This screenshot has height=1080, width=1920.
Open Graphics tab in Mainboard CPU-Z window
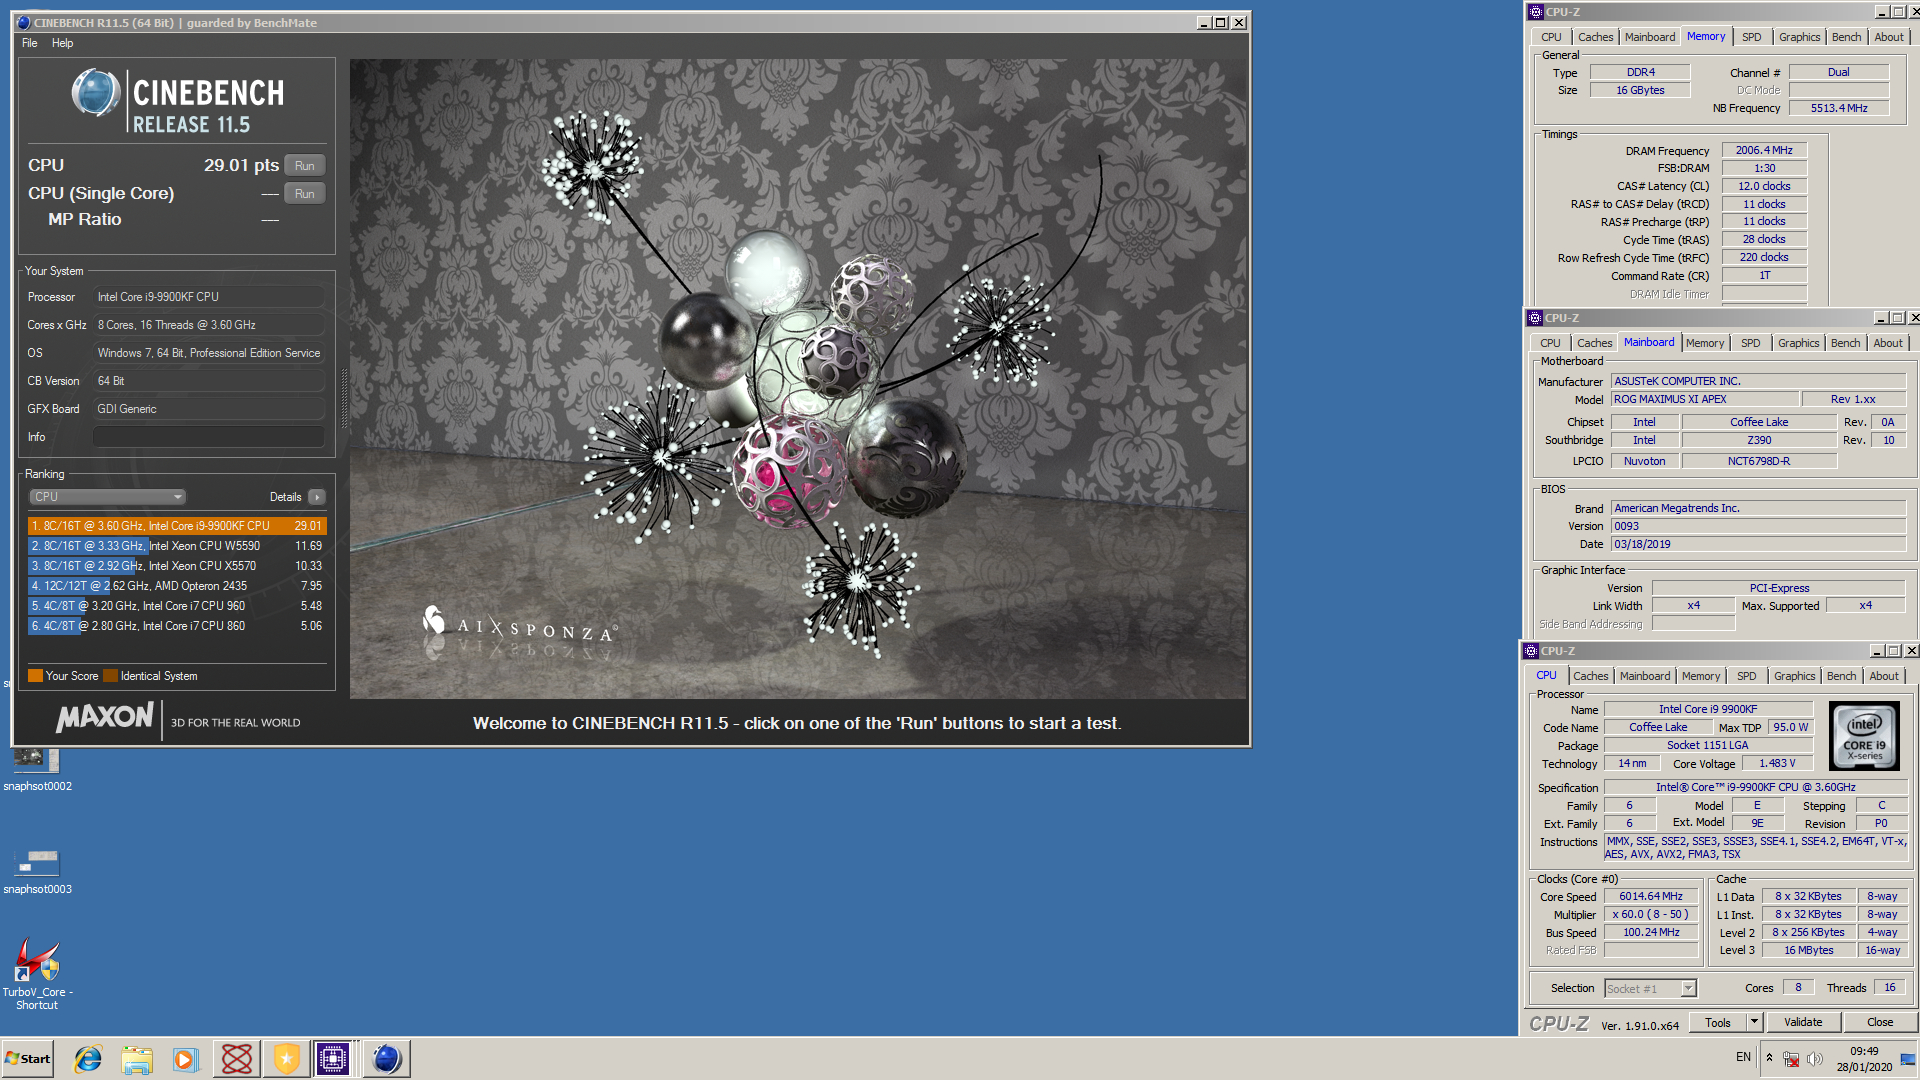click(1799, 343)
